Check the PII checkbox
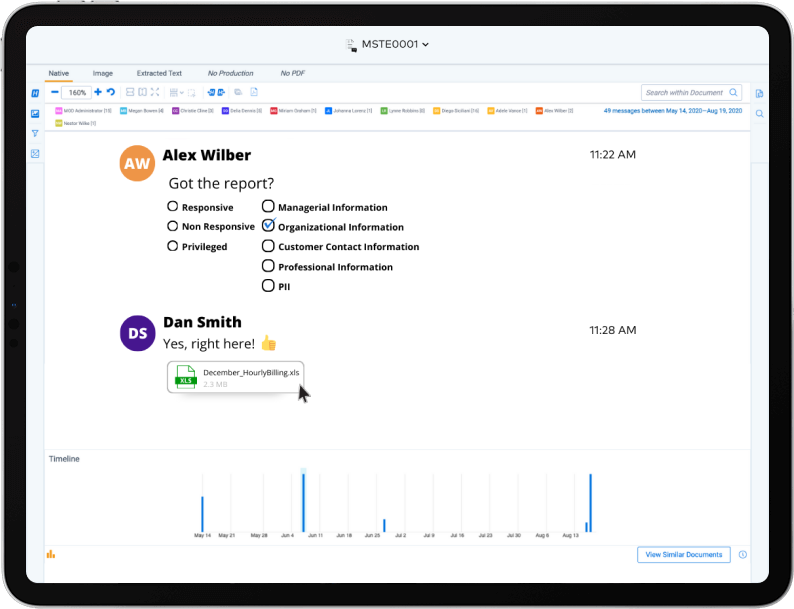 [268, 286]
